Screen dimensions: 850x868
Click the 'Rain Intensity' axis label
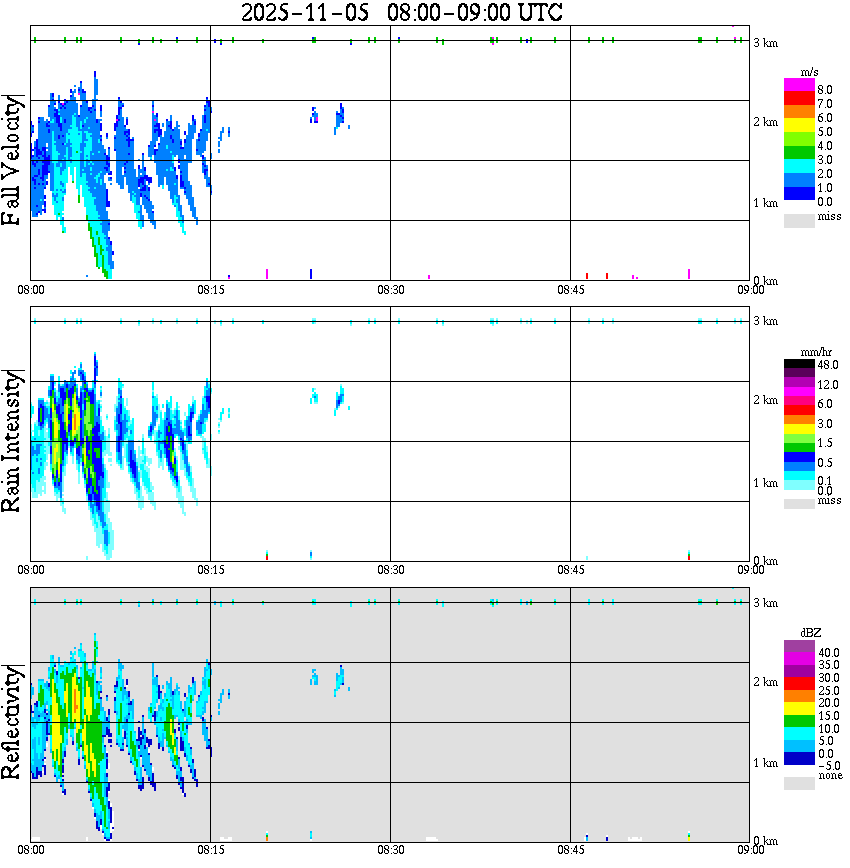[x=13, y=441]
